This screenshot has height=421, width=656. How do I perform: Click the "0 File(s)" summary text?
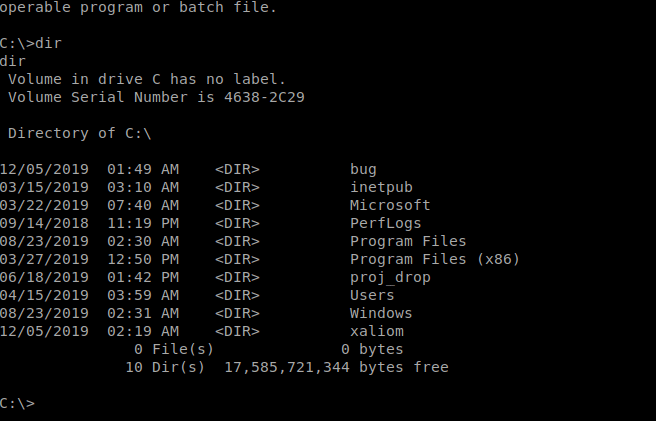click(x=174, y=349)
